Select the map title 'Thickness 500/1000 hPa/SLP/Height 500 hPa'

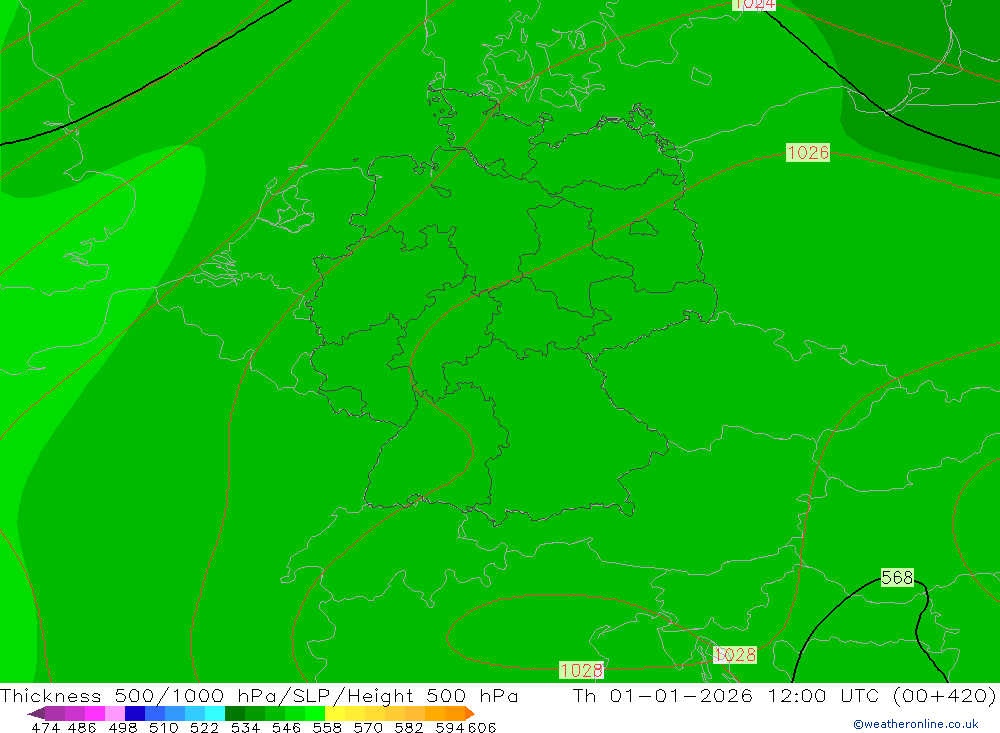tap(259, 695)
